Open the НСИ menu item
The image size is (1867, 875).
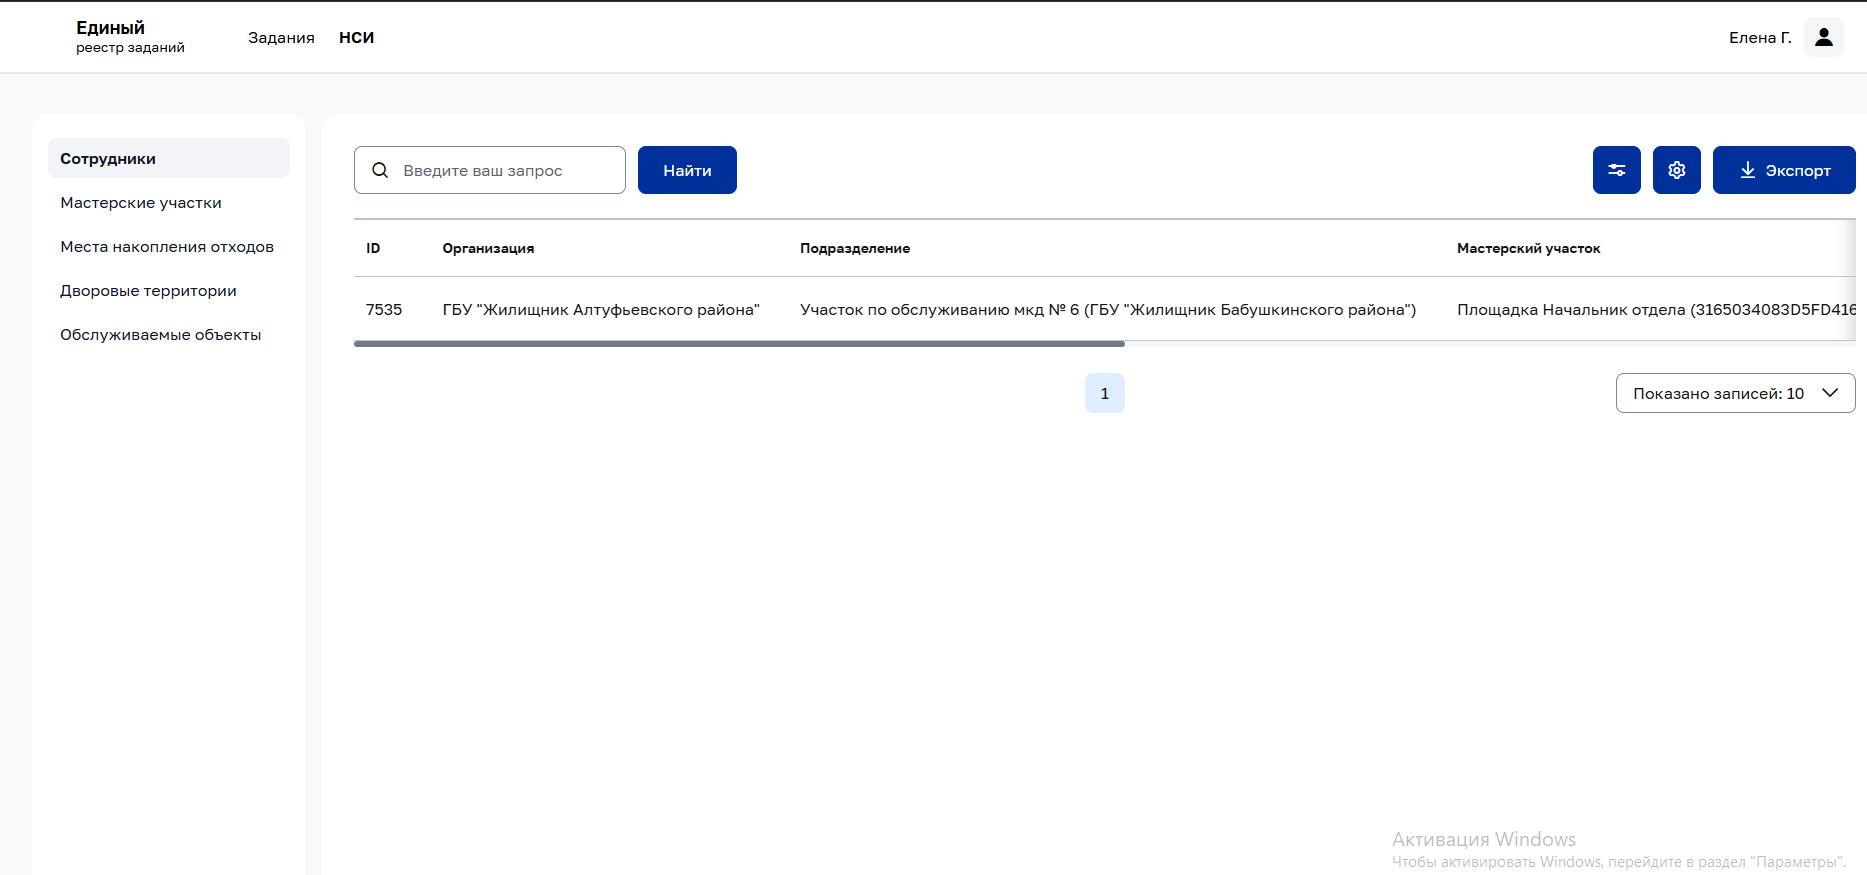pos(356,37)
